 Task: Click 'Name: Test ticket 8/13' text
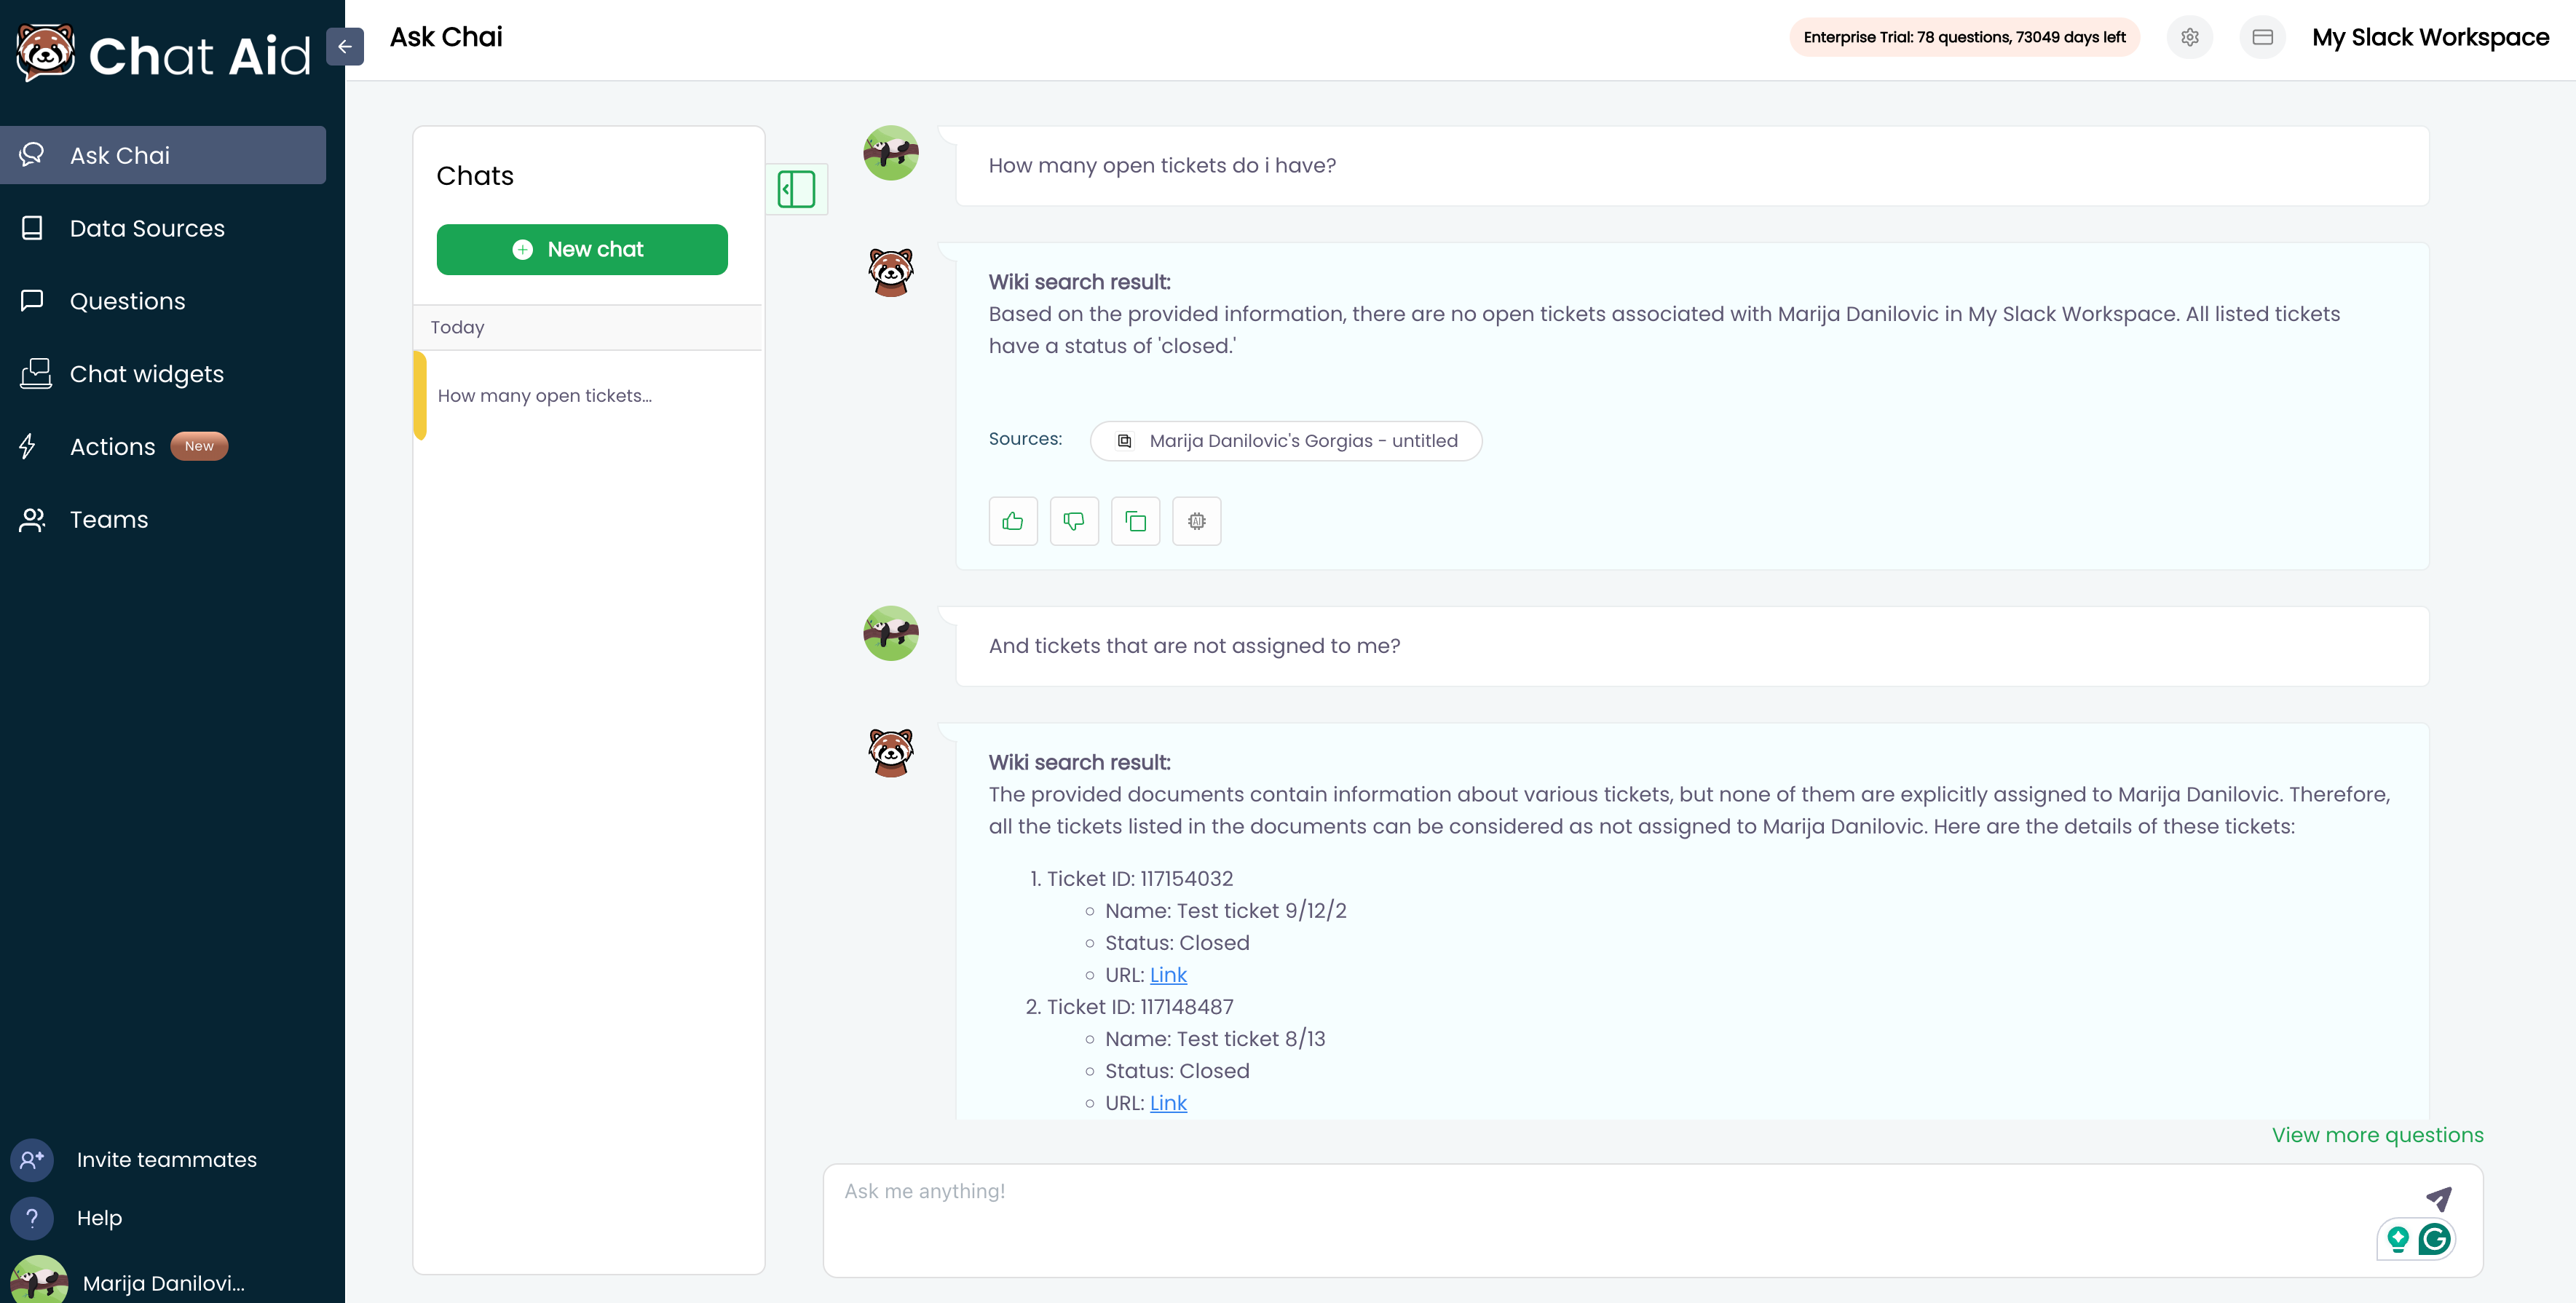point(1215,1039)
